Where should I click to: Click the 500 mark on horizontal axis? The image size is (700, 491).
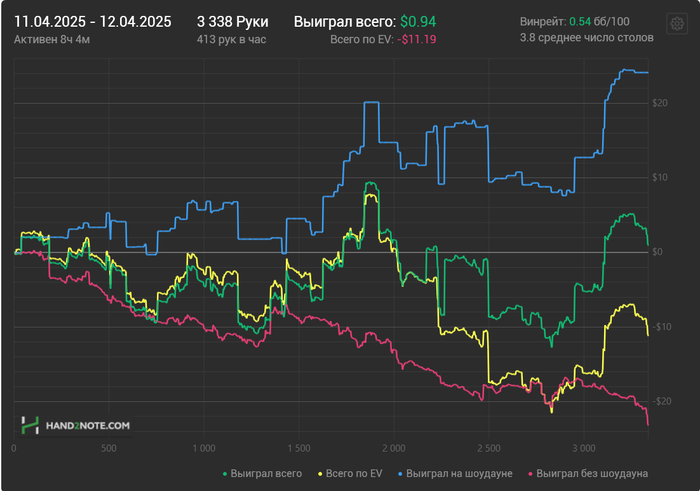[x=108, y=449]
